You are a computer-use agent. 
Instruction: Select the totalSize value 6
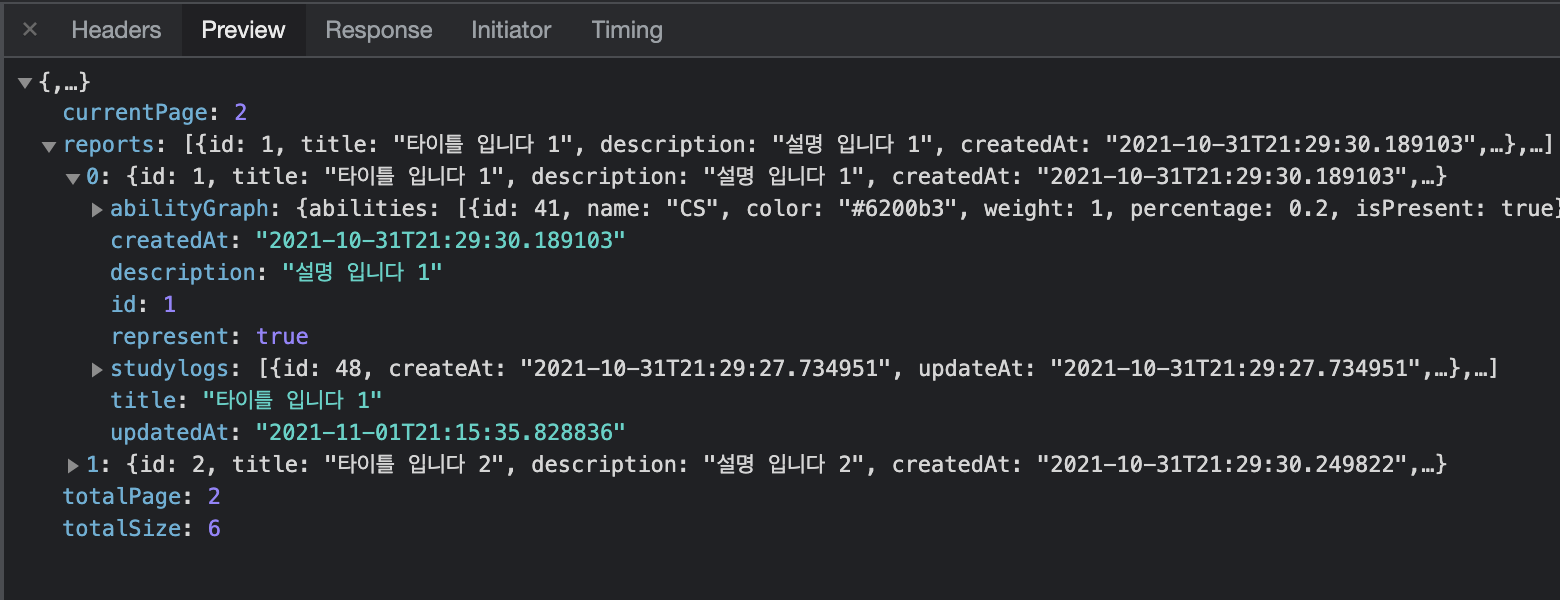click(x=213, y=528)
